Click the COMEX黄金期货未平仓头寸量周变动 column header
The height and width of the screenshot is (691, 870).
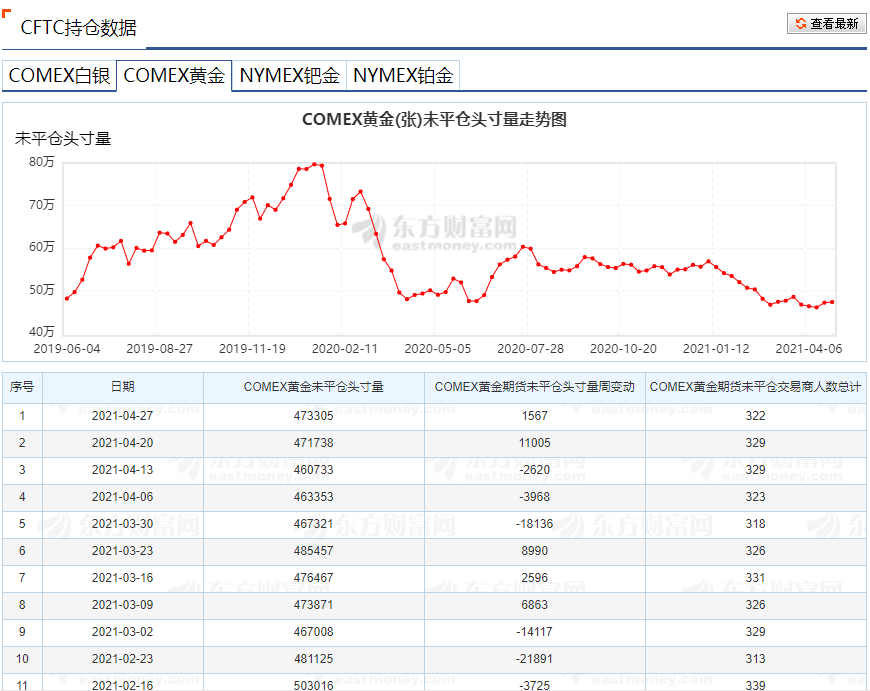point(534,387)
